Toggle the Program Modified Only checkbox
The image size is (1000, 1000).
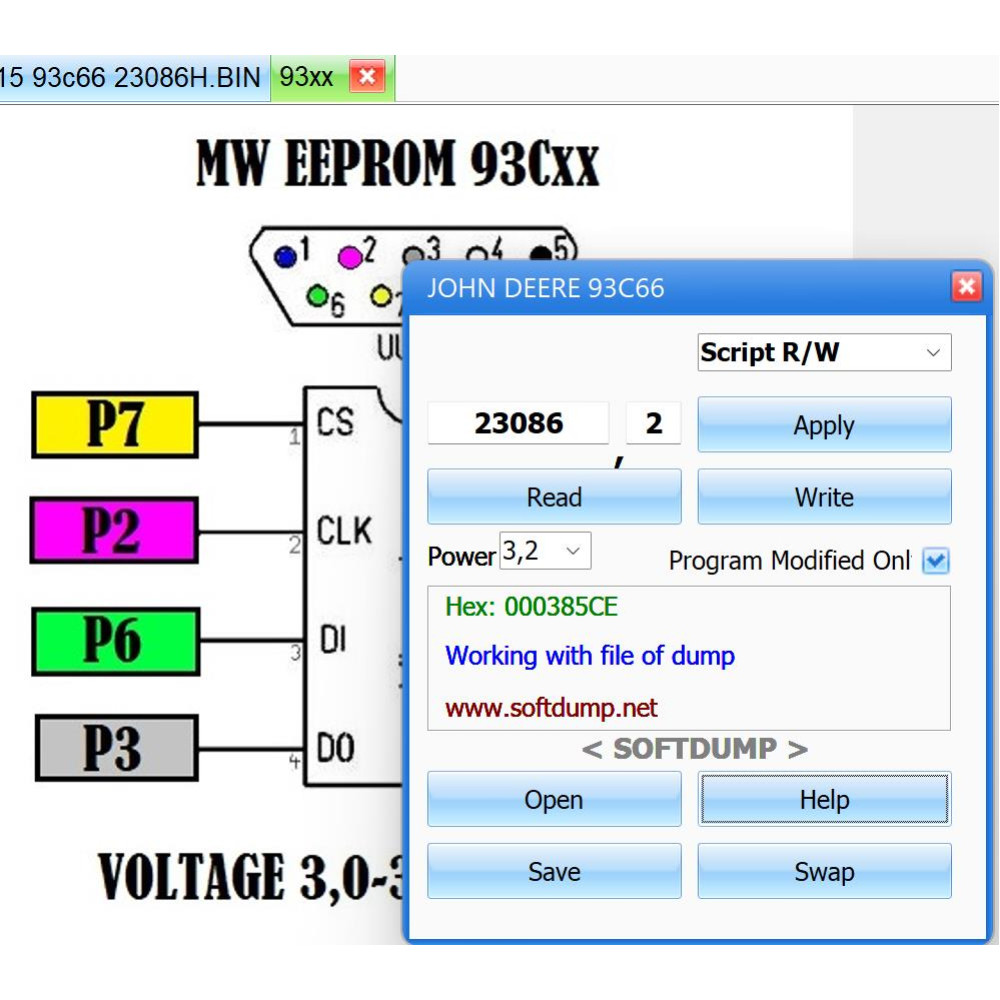[x=936, y=561]
